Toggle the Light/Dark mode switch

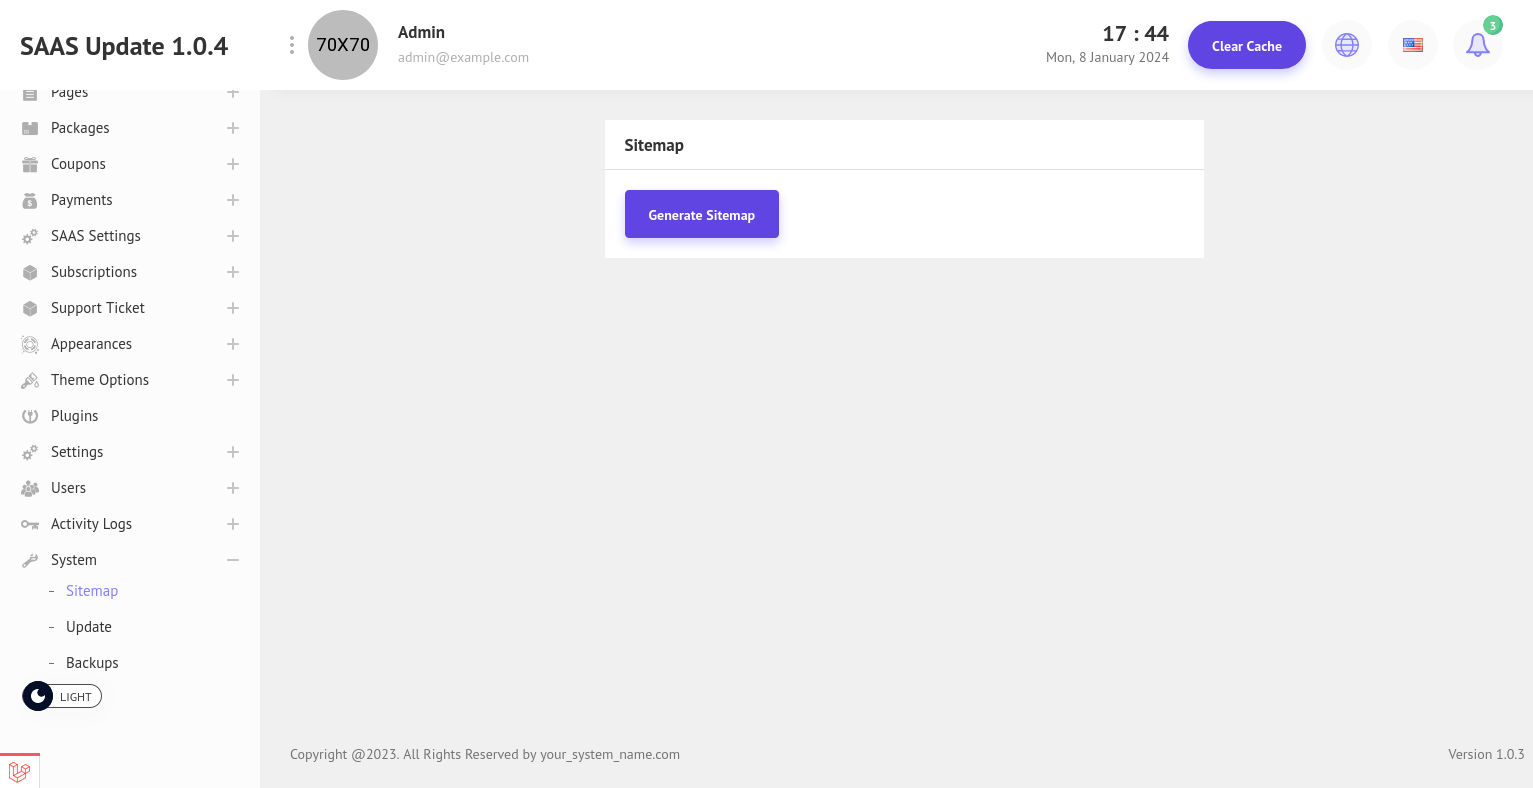[x=62, y=696]
